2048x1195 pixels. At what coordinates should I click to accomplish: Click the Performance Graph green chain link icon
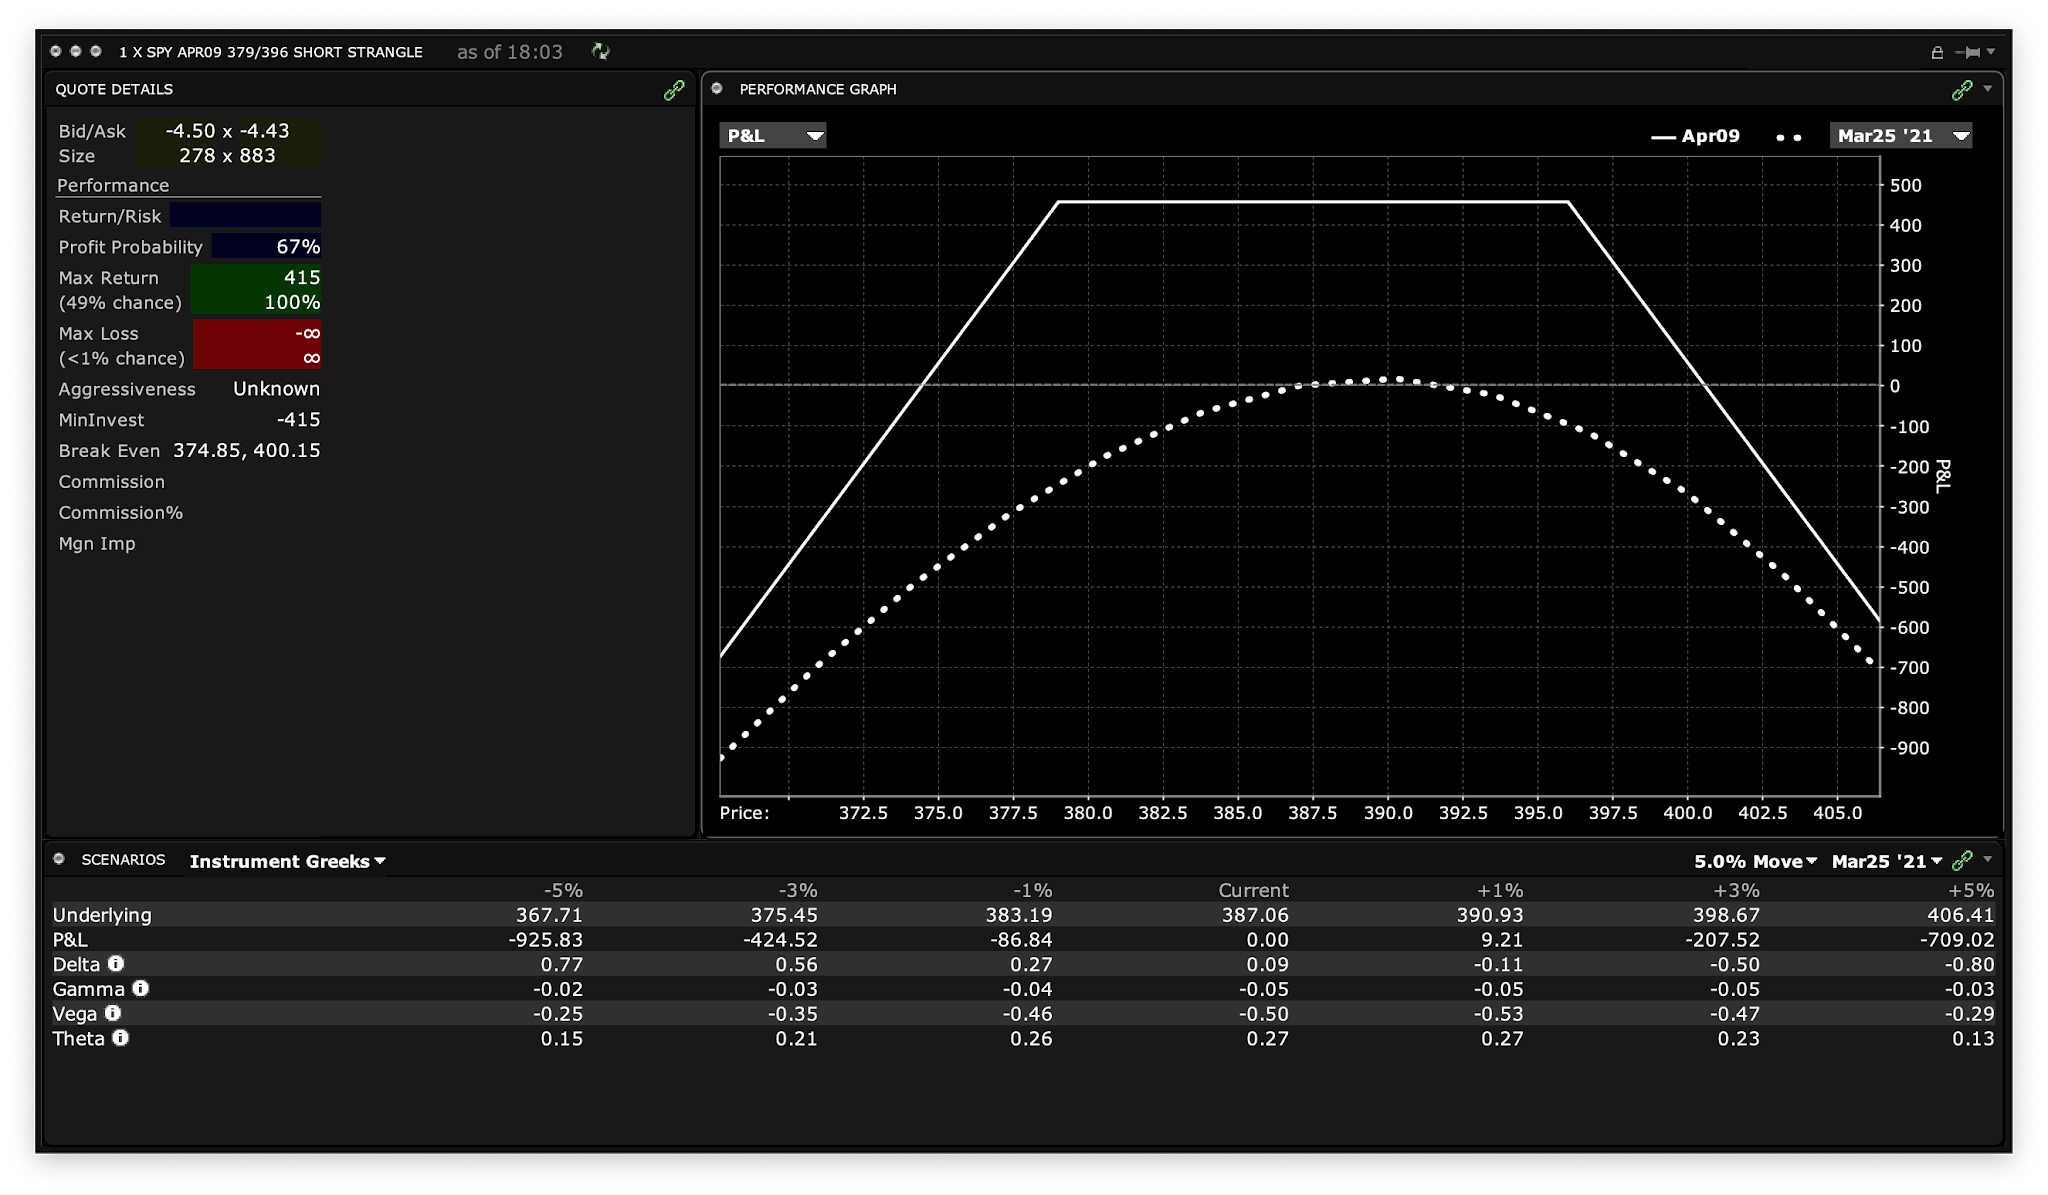tap(1962, 90)
